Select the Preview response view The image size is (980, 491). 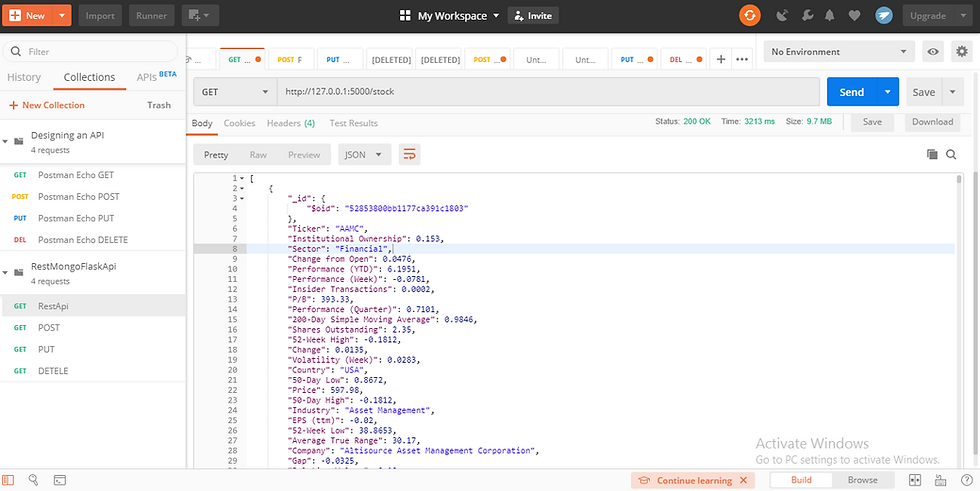pyautogui.click(x=304, y=155)
